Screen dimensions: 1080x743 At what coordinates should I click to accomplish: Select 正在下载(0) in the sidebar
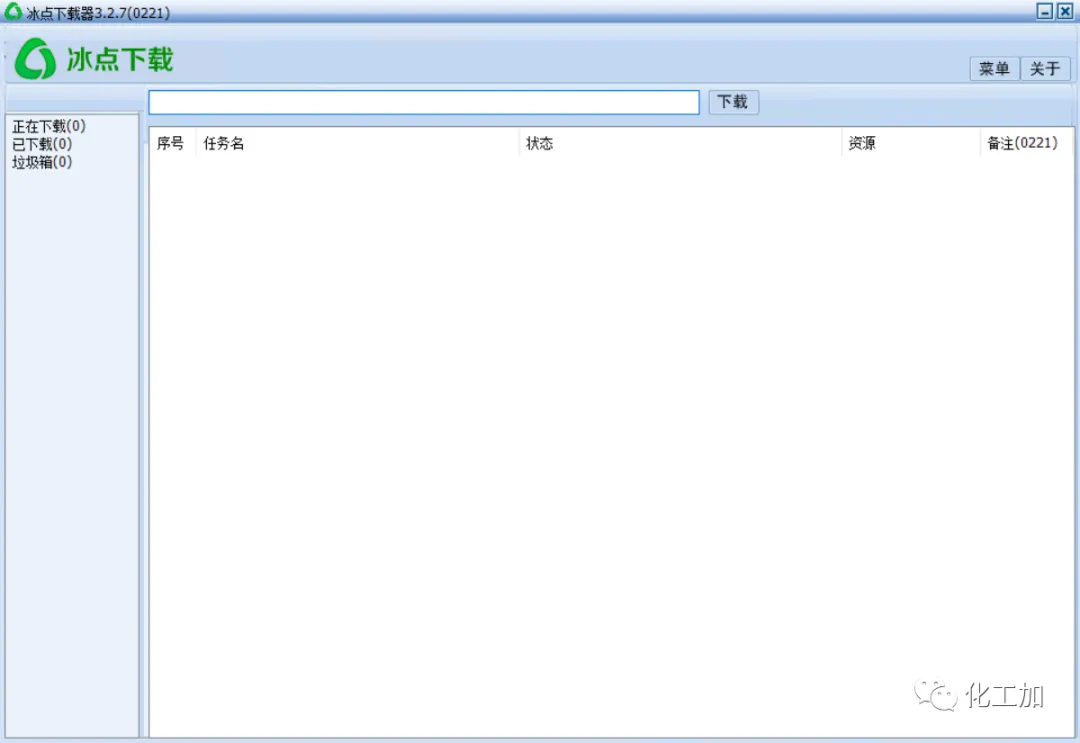pyautogui.click(x=49, y=126)
